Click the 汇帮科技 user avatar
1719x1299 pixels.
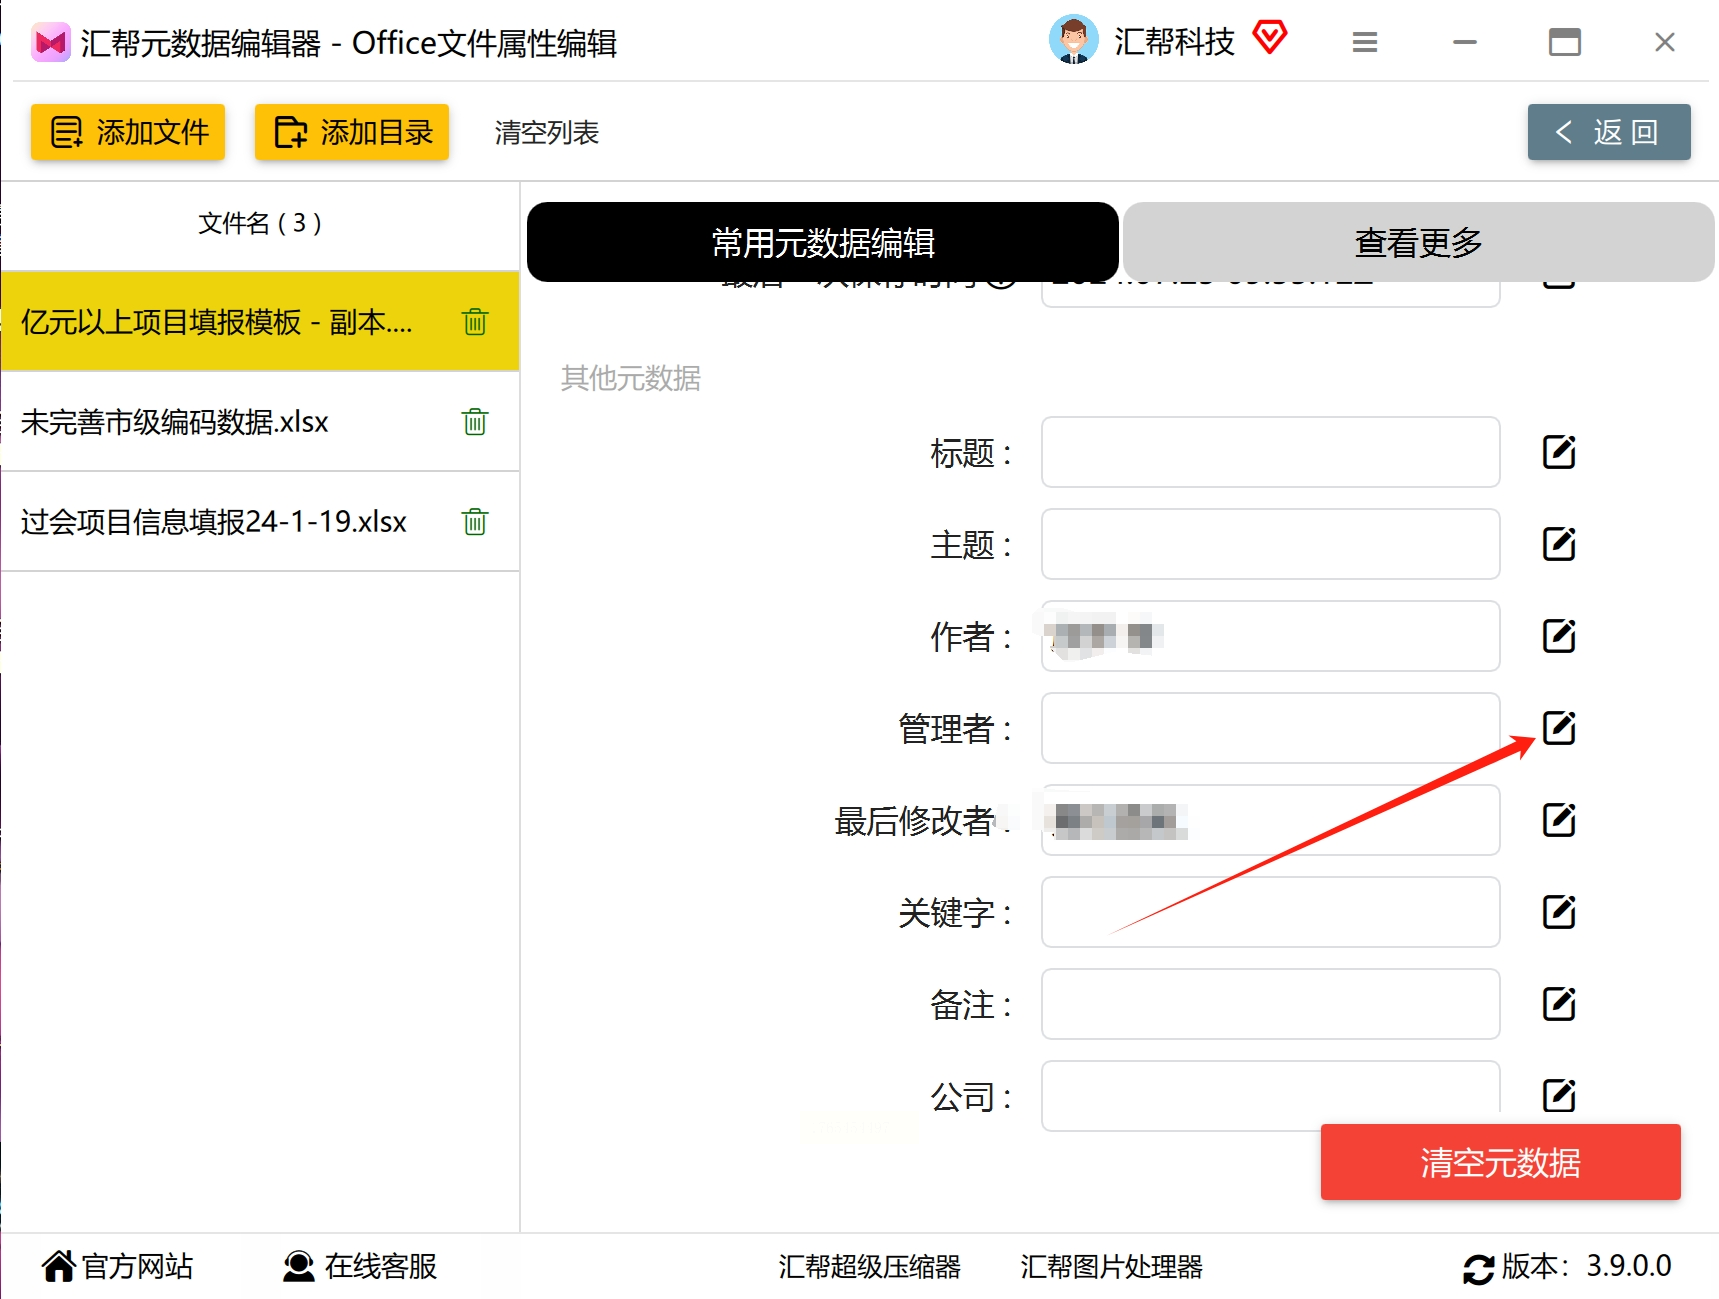1074,40
